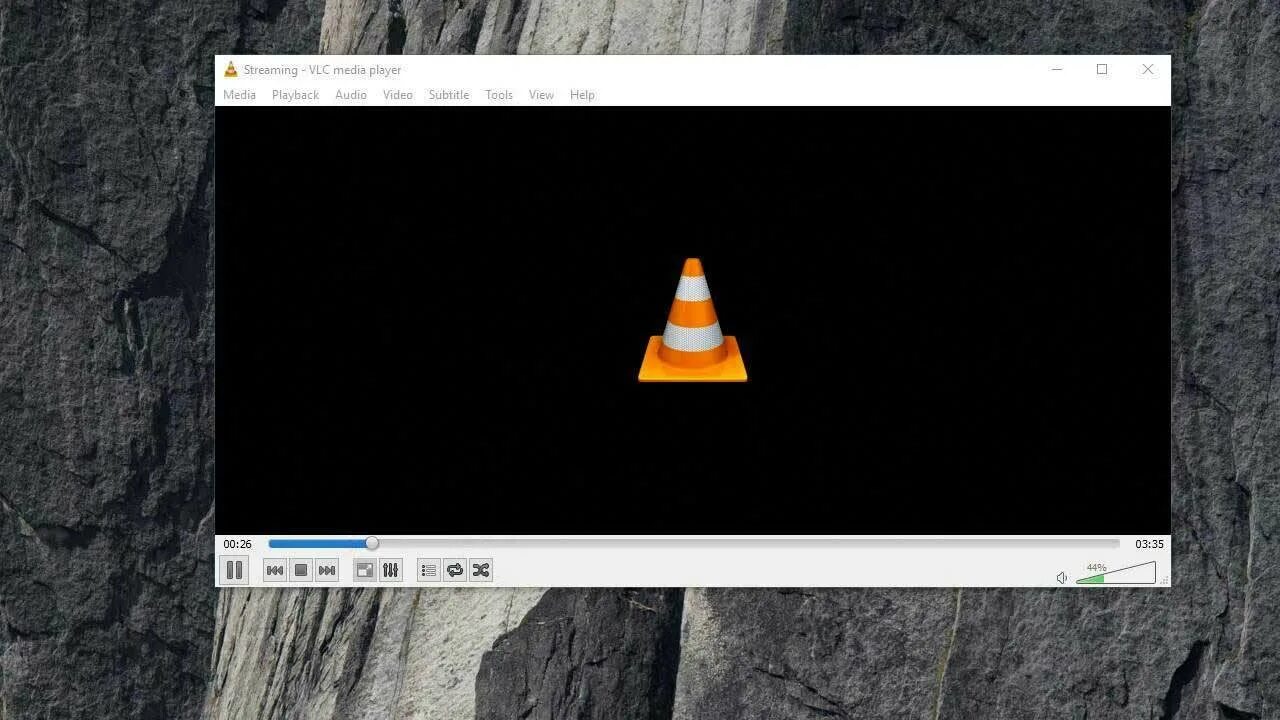Mute audio via speaker icon

[1062, 577]
